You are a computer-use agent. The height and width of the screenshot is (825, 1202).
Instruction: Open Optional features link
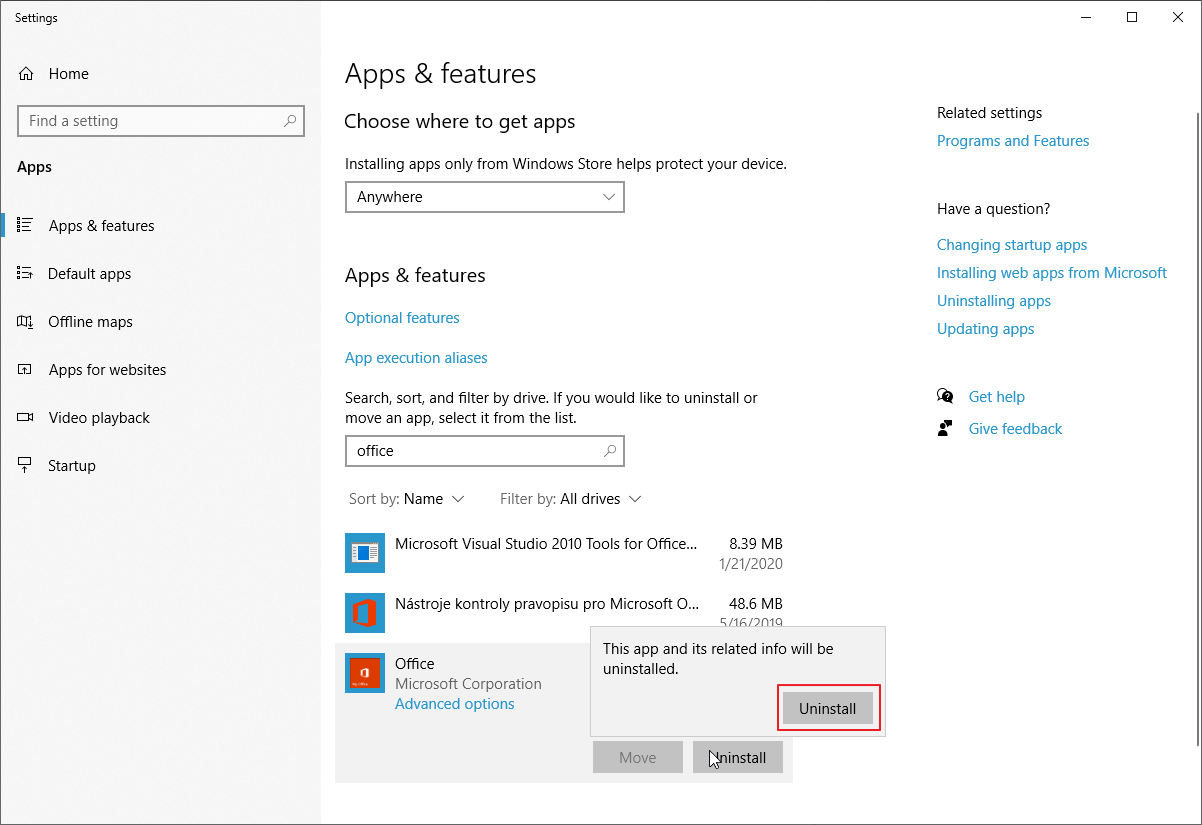tap(402, 318)
